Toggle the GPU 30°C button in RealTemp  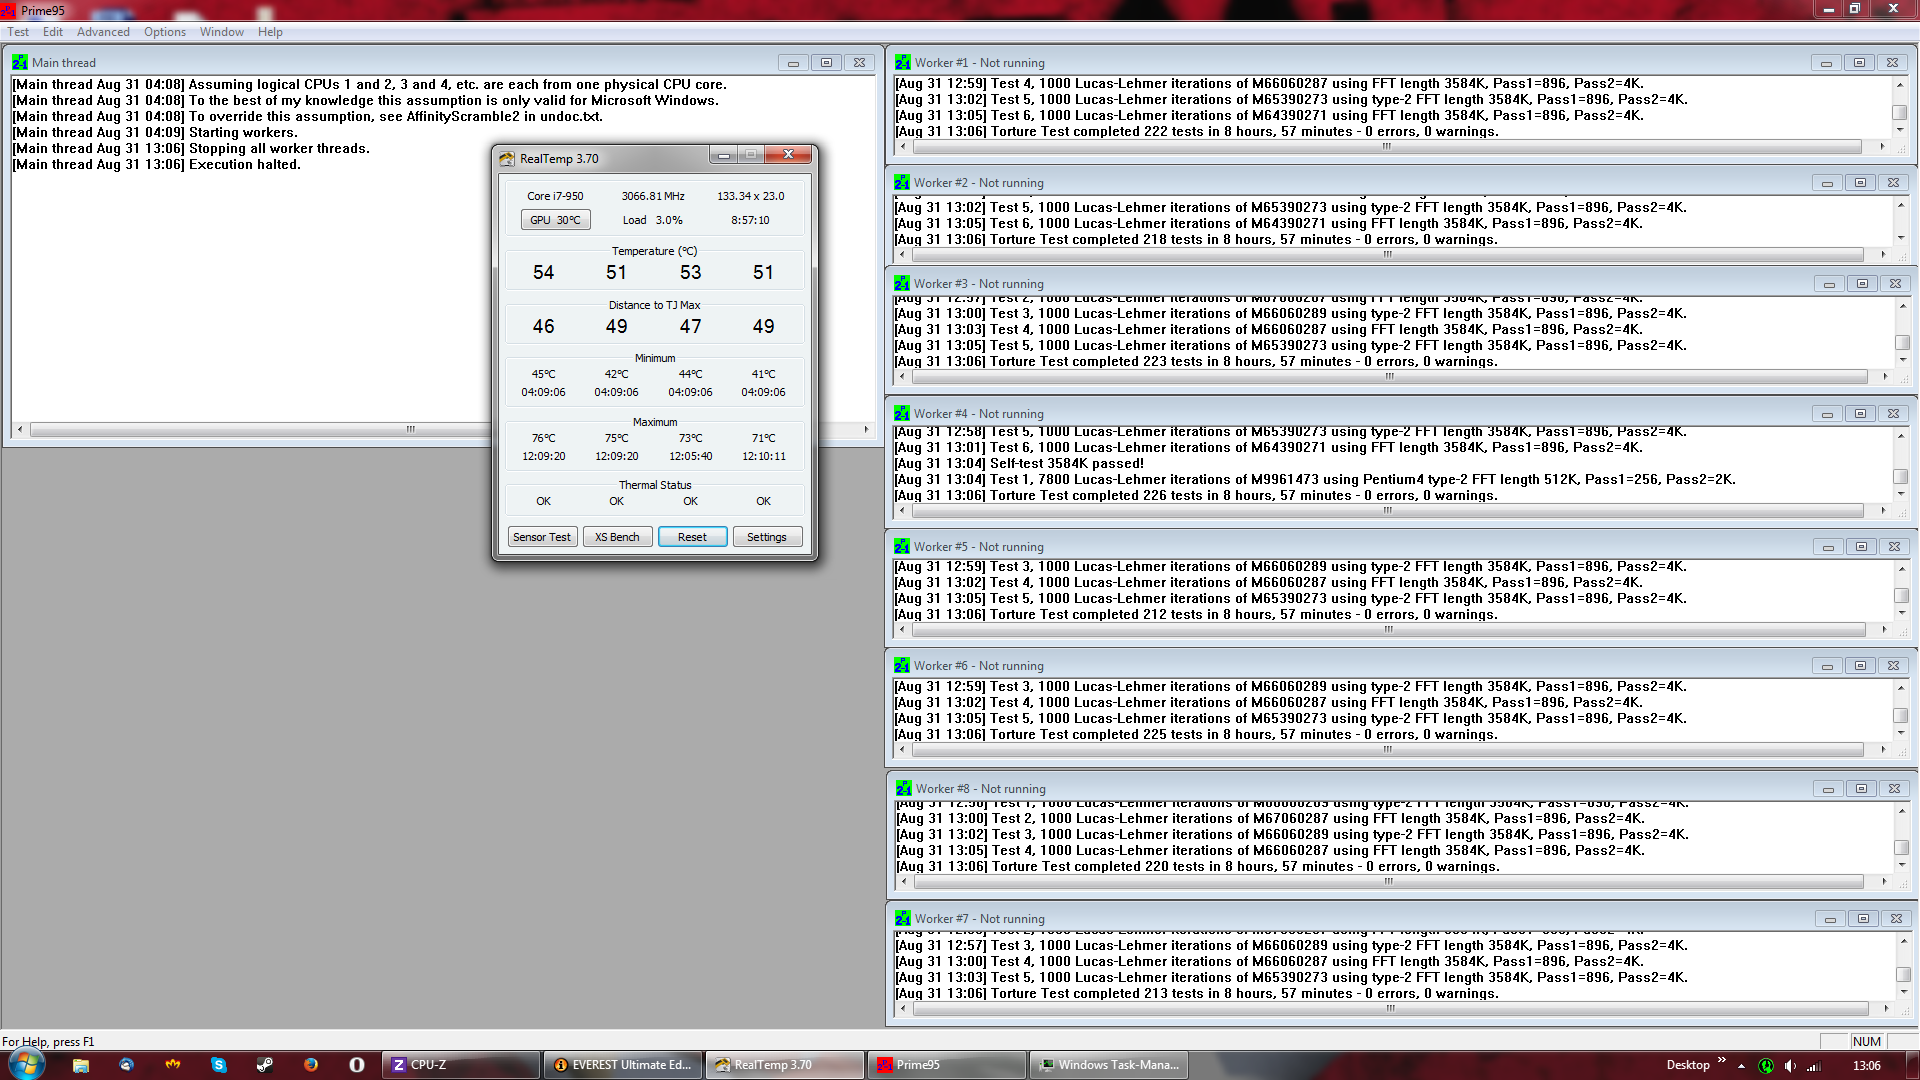(x=555, y=220)
